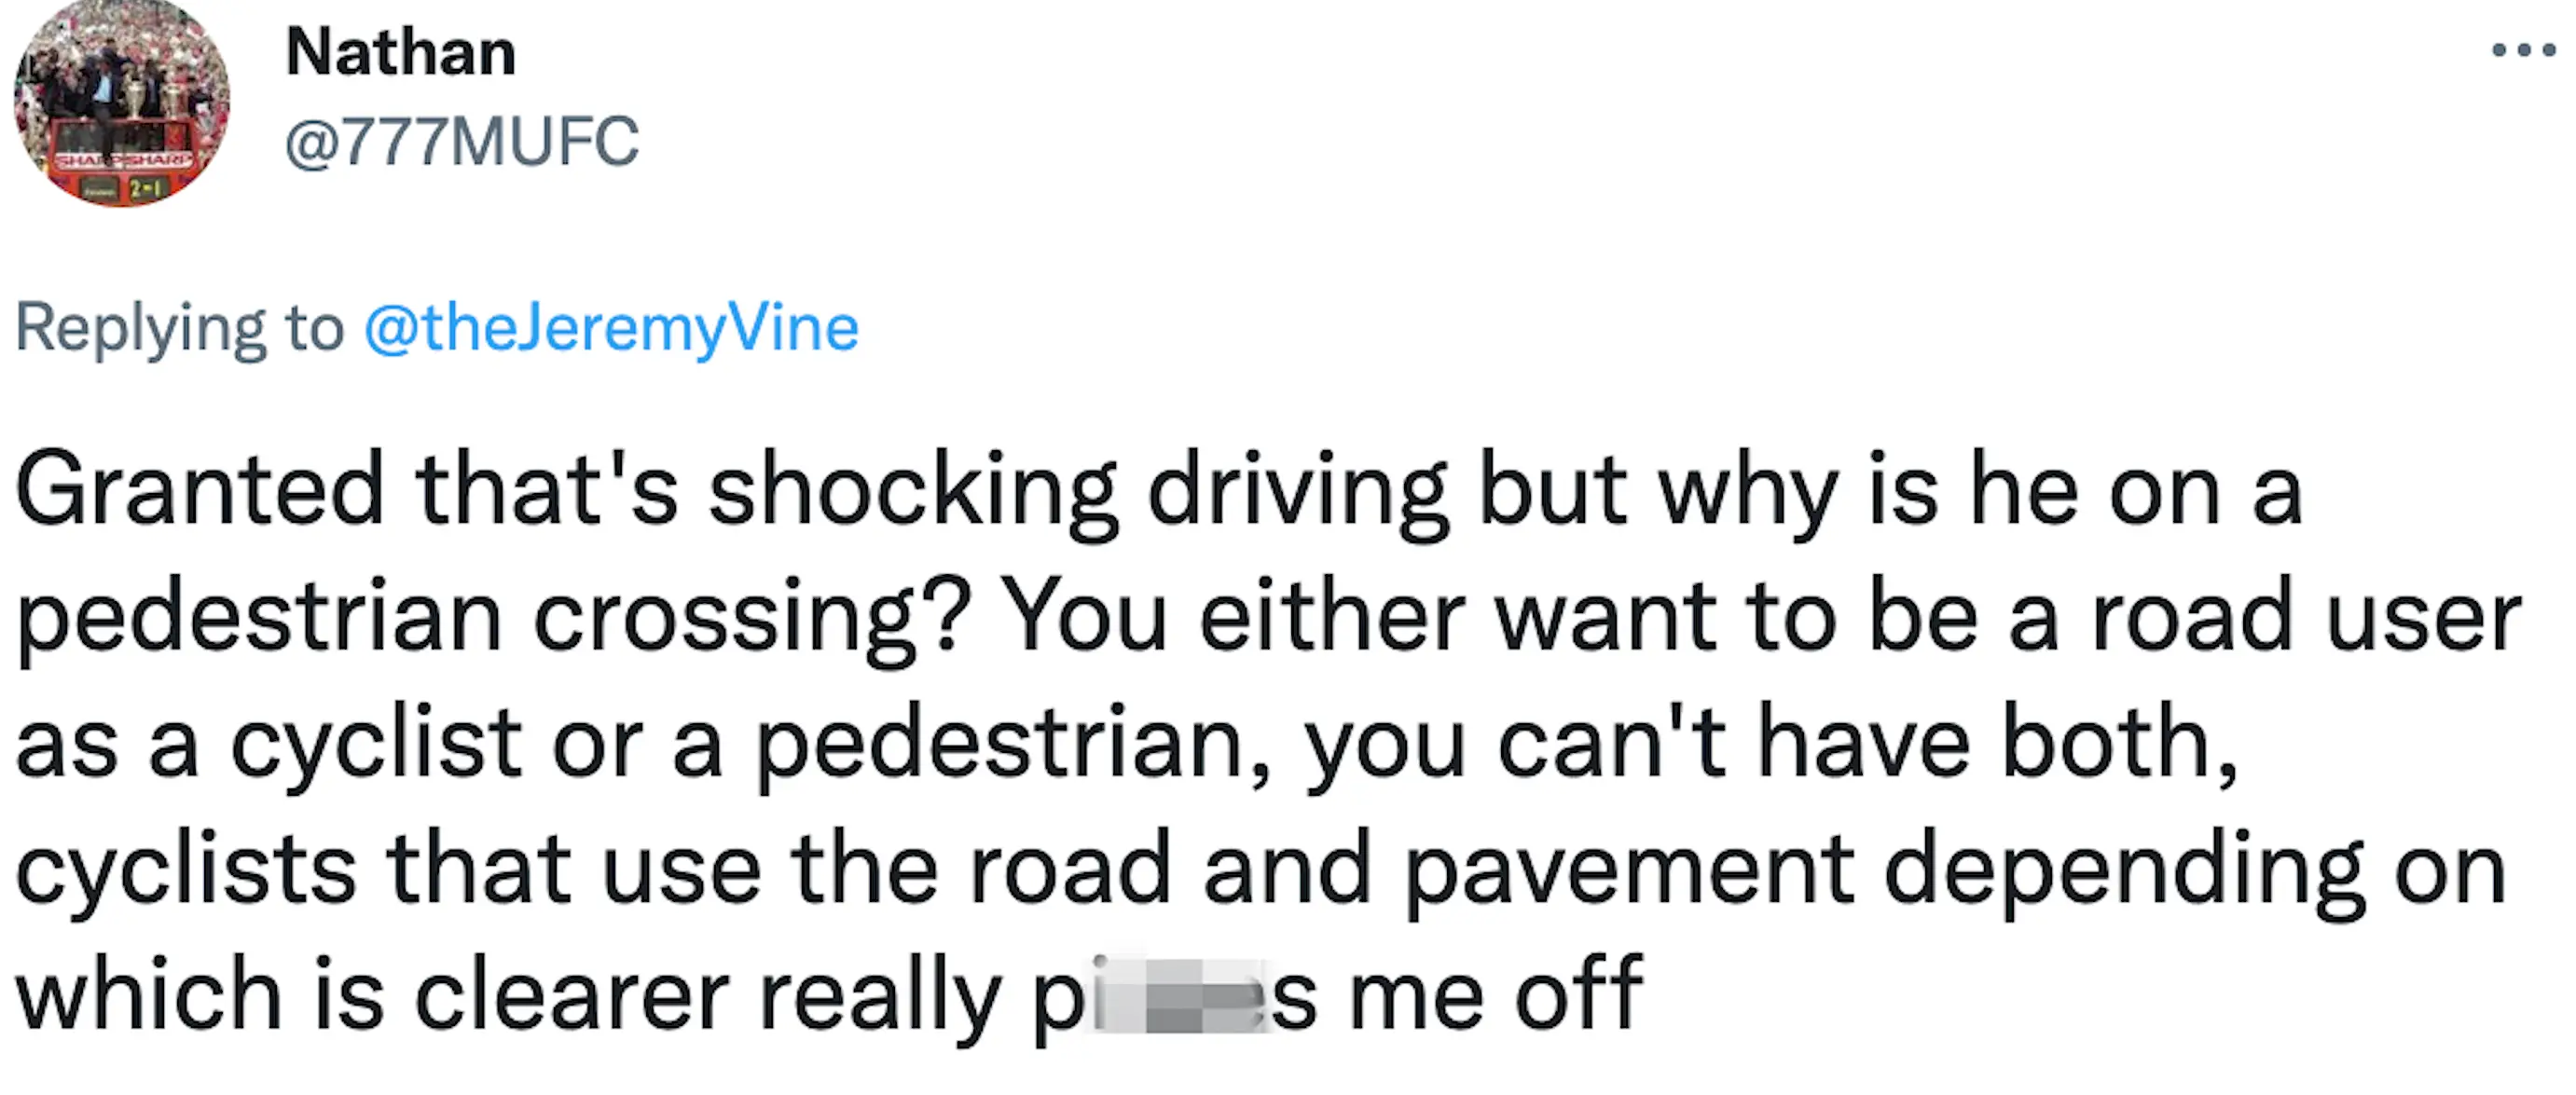
Task: Open the @theJeremyVine mention link
Action: [611, 328]
